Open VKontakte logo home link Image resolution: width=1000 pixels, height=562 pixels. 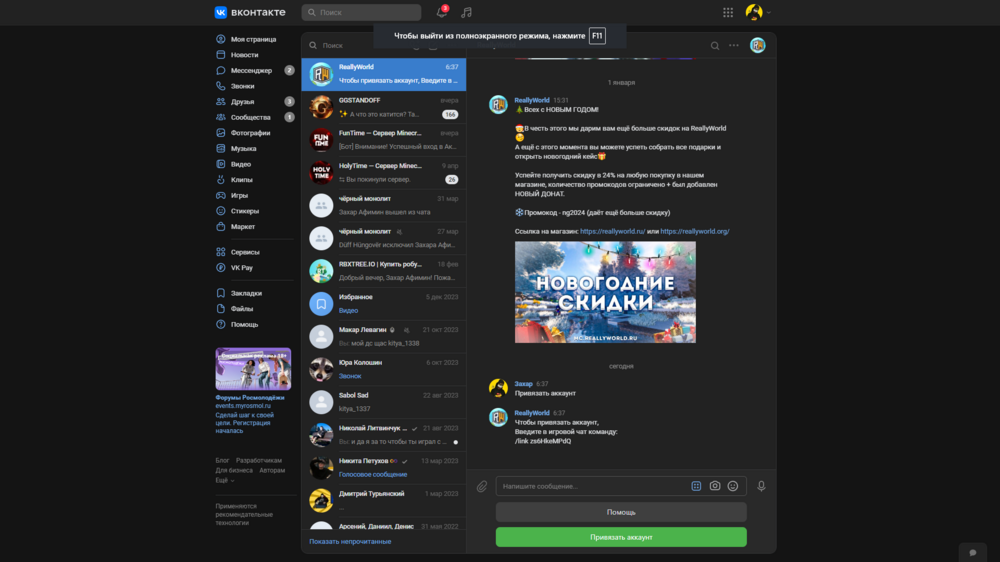click(250, 12)
